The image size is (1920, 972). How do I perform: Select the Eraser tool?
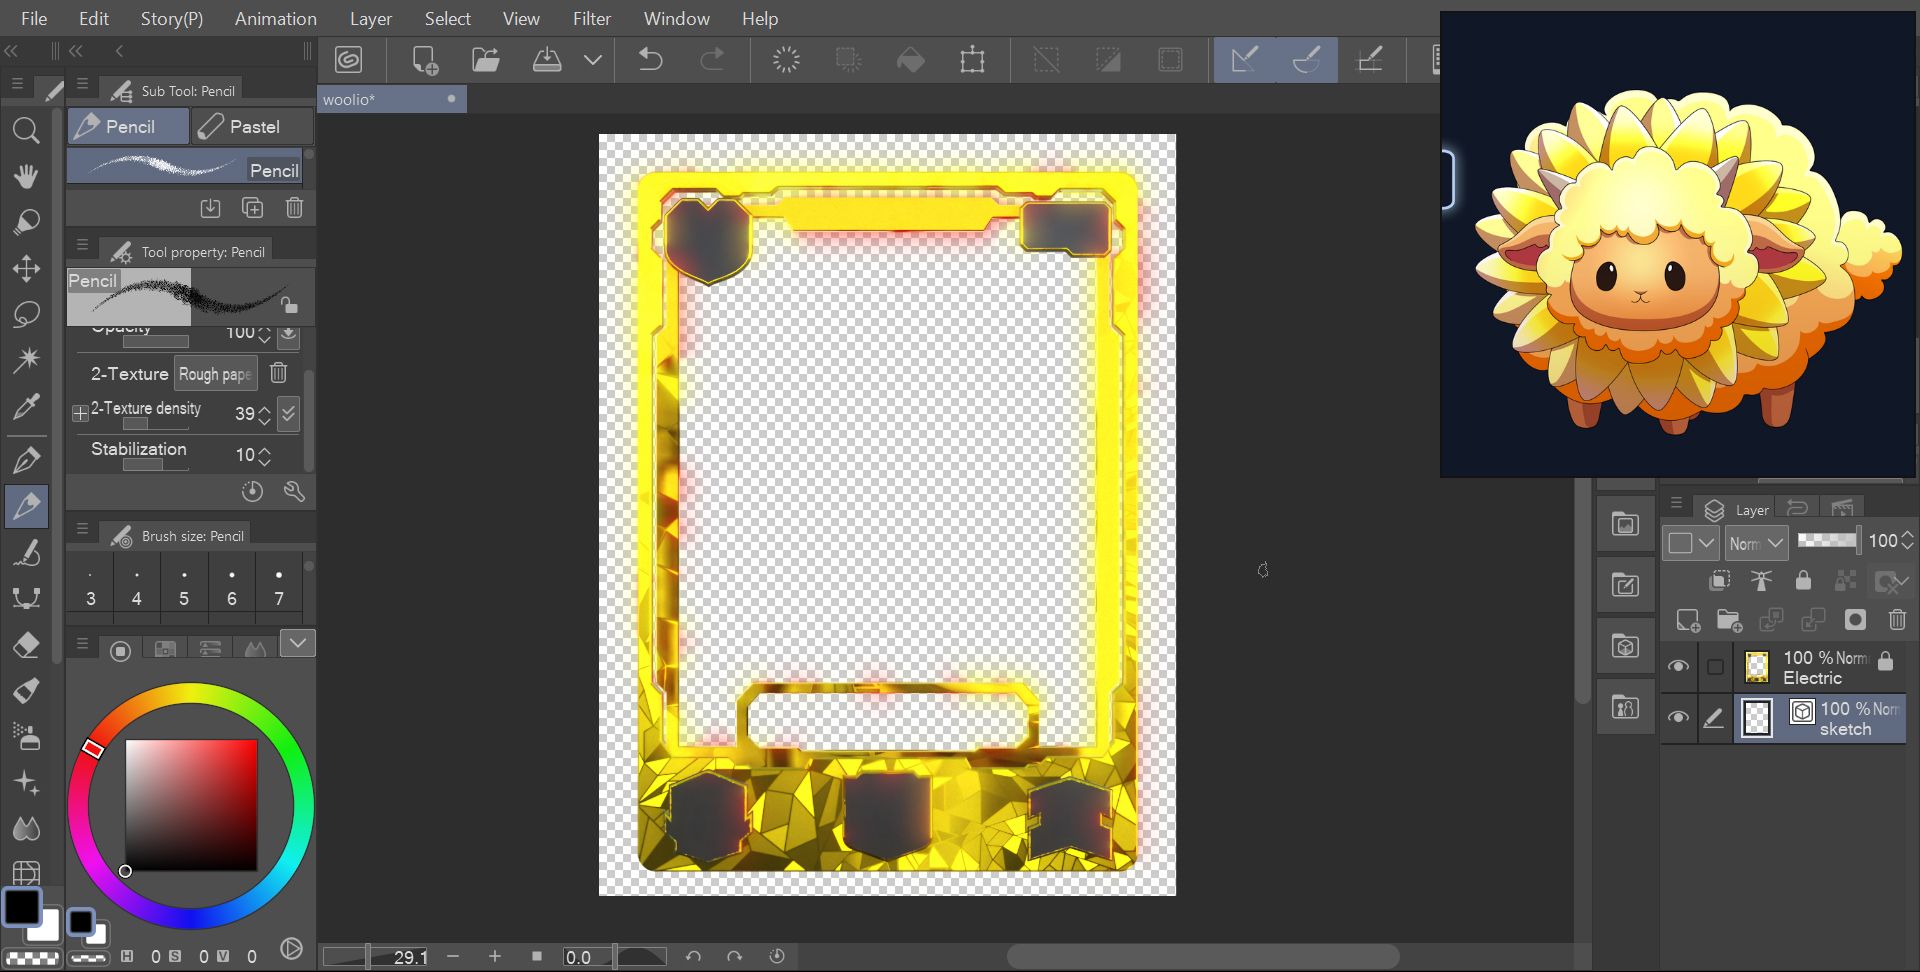coord(26,645)
